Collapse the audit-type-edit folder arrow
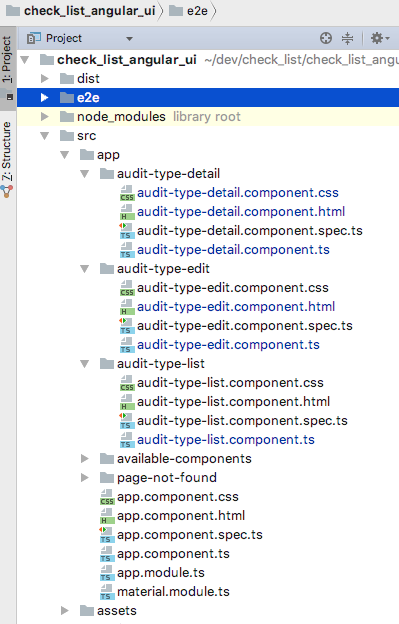Image resolution: width=399 pixels, height=624 pixels. pos(85,269)
